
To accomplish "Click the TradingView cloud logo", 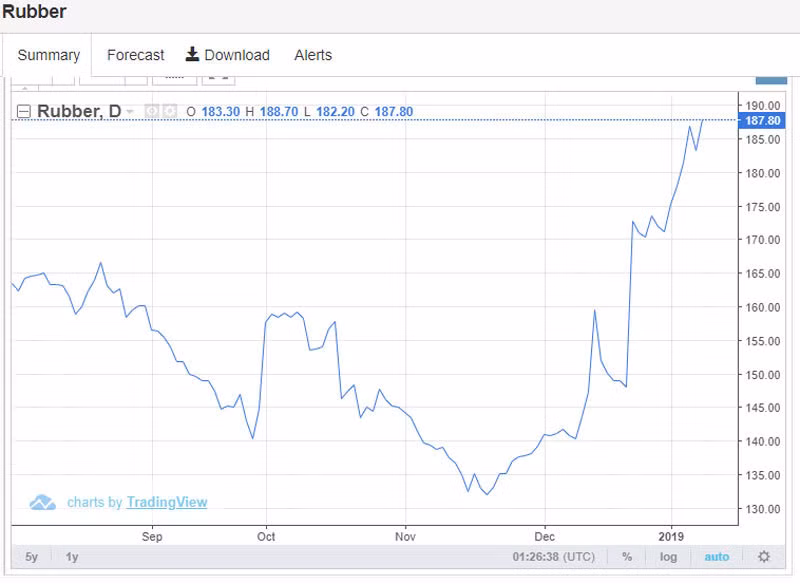I will coord(42,502).
